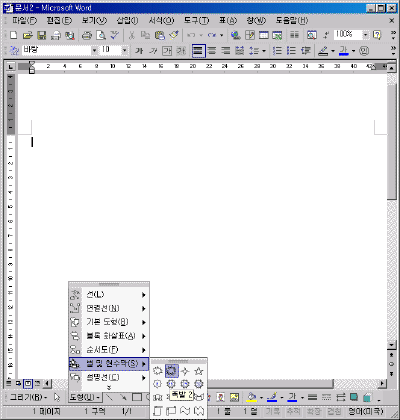Screen dimensions: 400x420
Task: Click the Insert Picture icon in drawing toolbar
Action: pos(234,397)
